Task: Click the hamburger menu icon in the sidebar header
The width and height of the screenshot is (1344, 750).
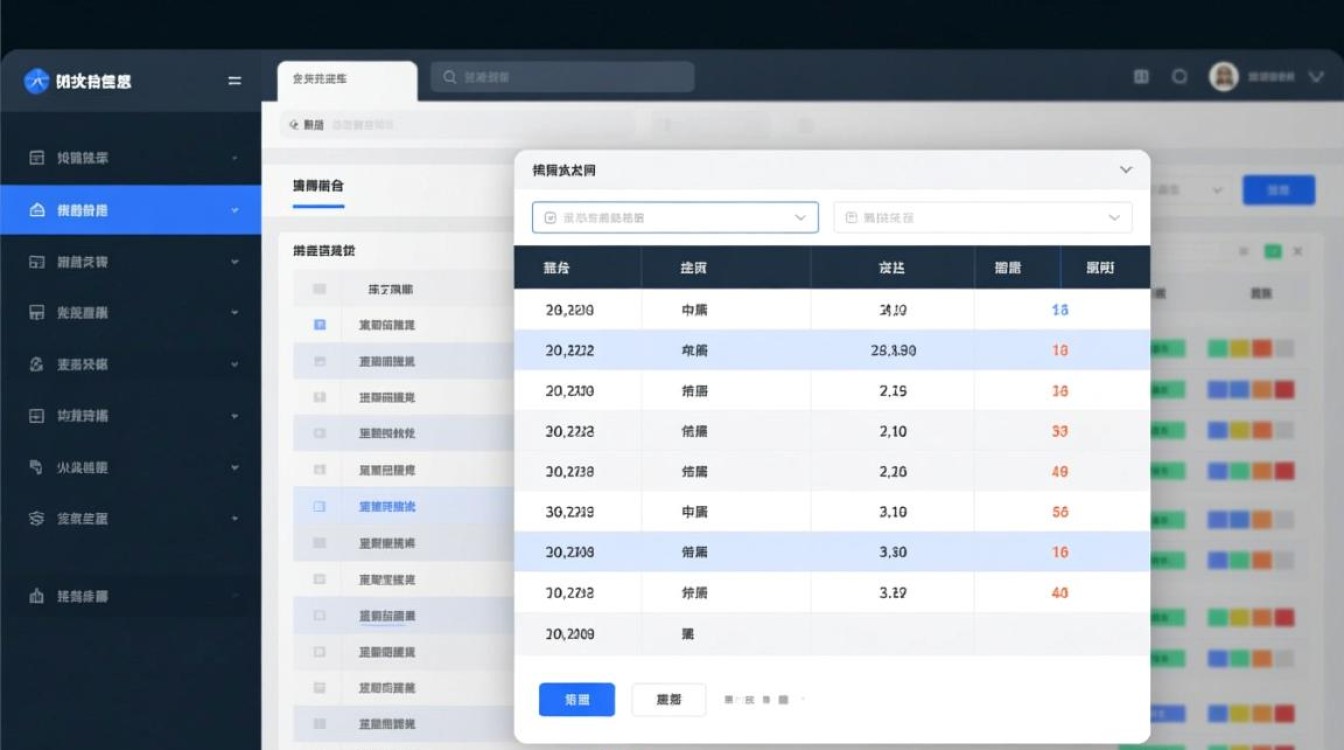Action: [x=235, y=81]
